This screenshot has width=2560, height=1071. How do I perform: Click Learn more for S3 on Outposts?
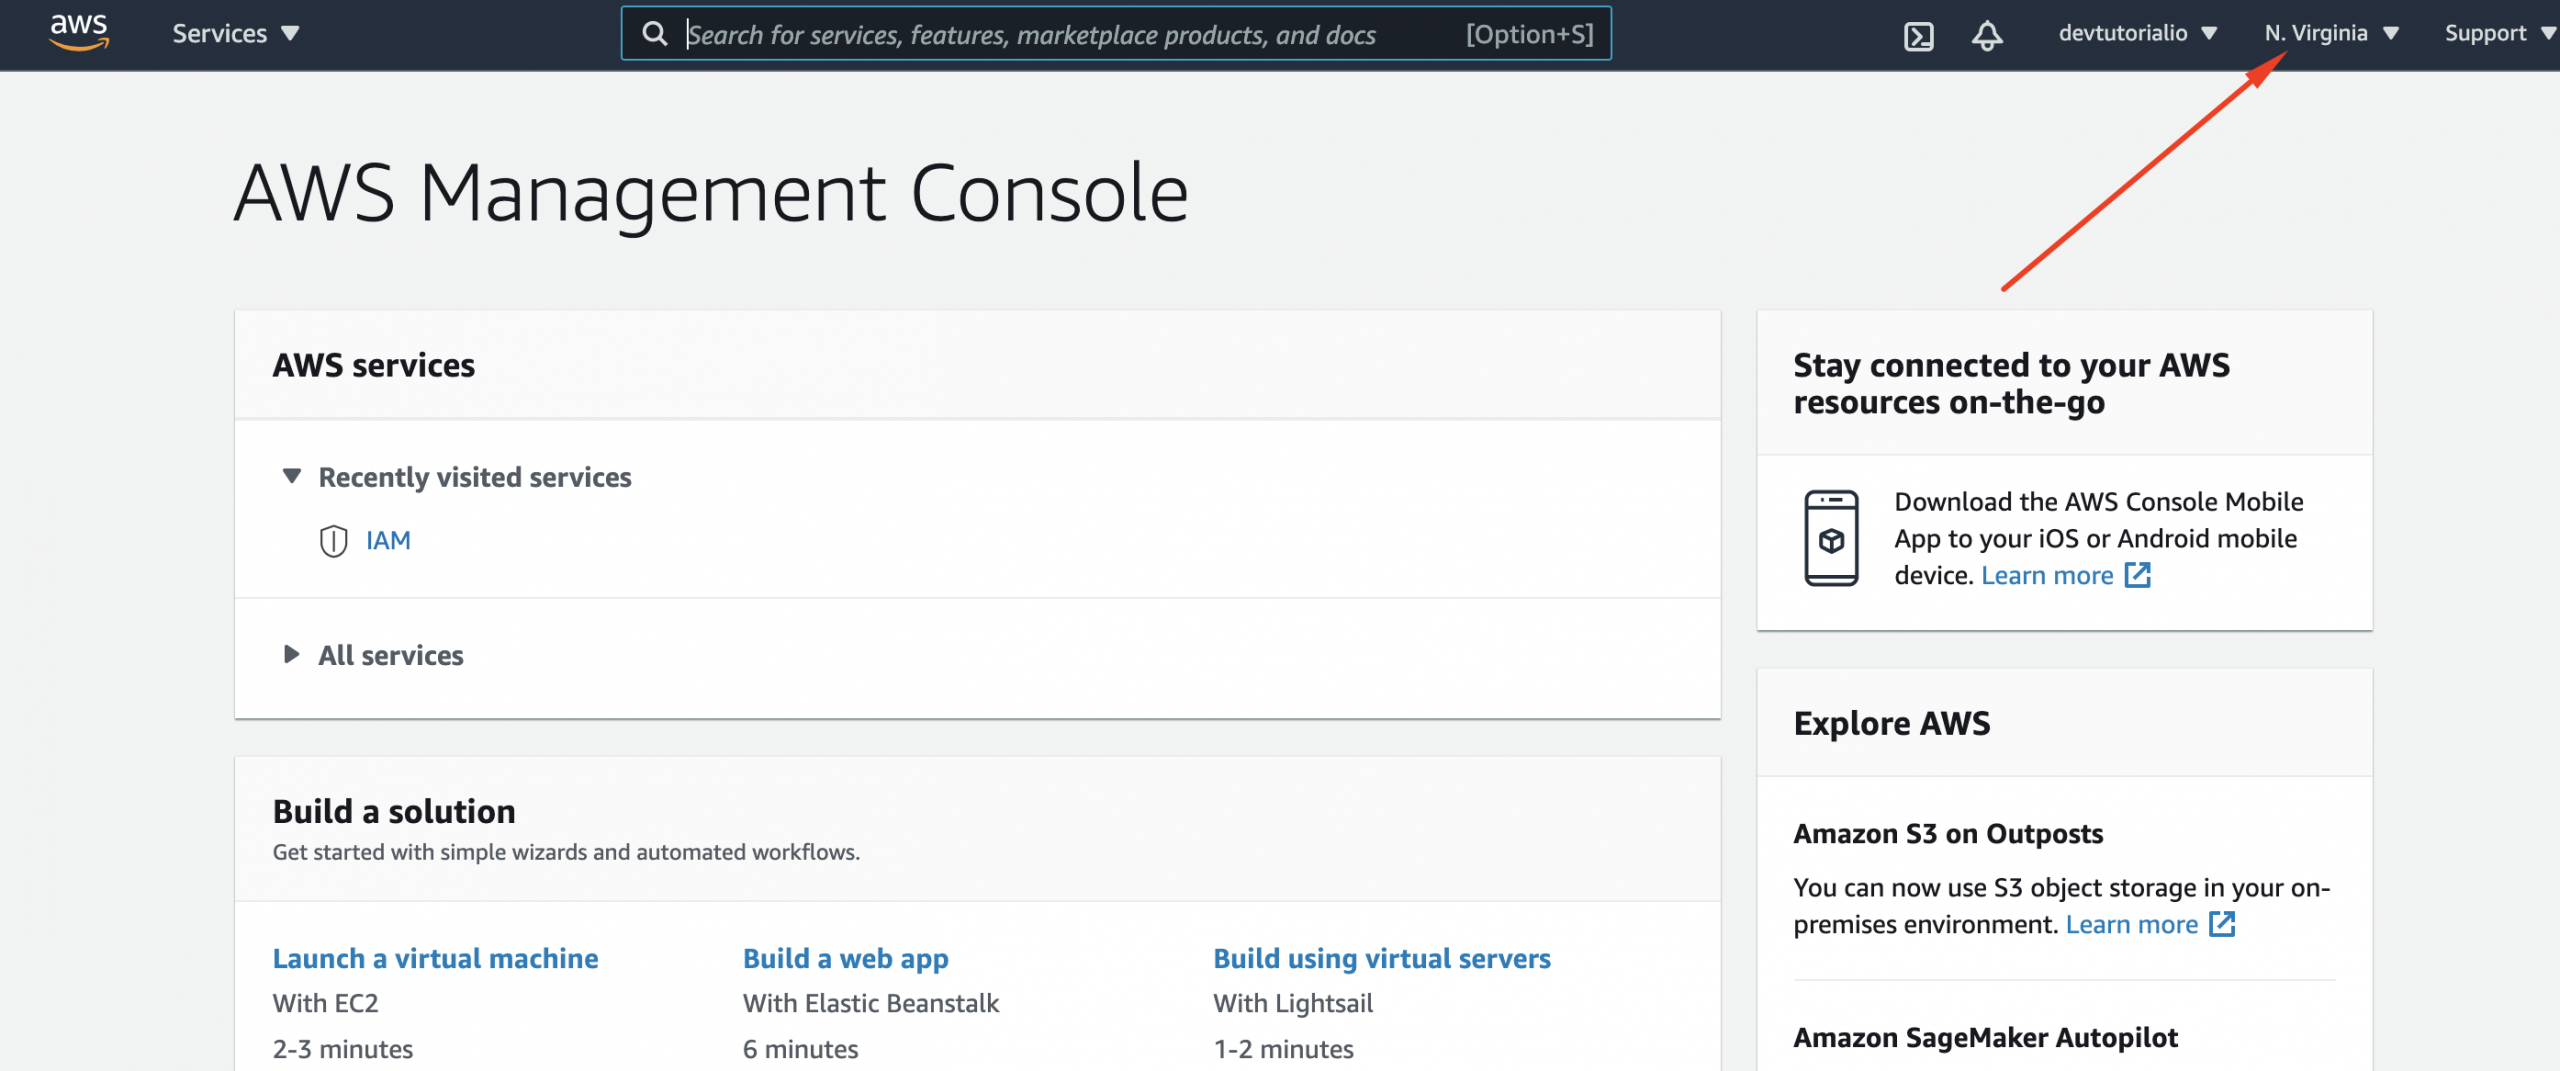click(x=2132, y=924)
